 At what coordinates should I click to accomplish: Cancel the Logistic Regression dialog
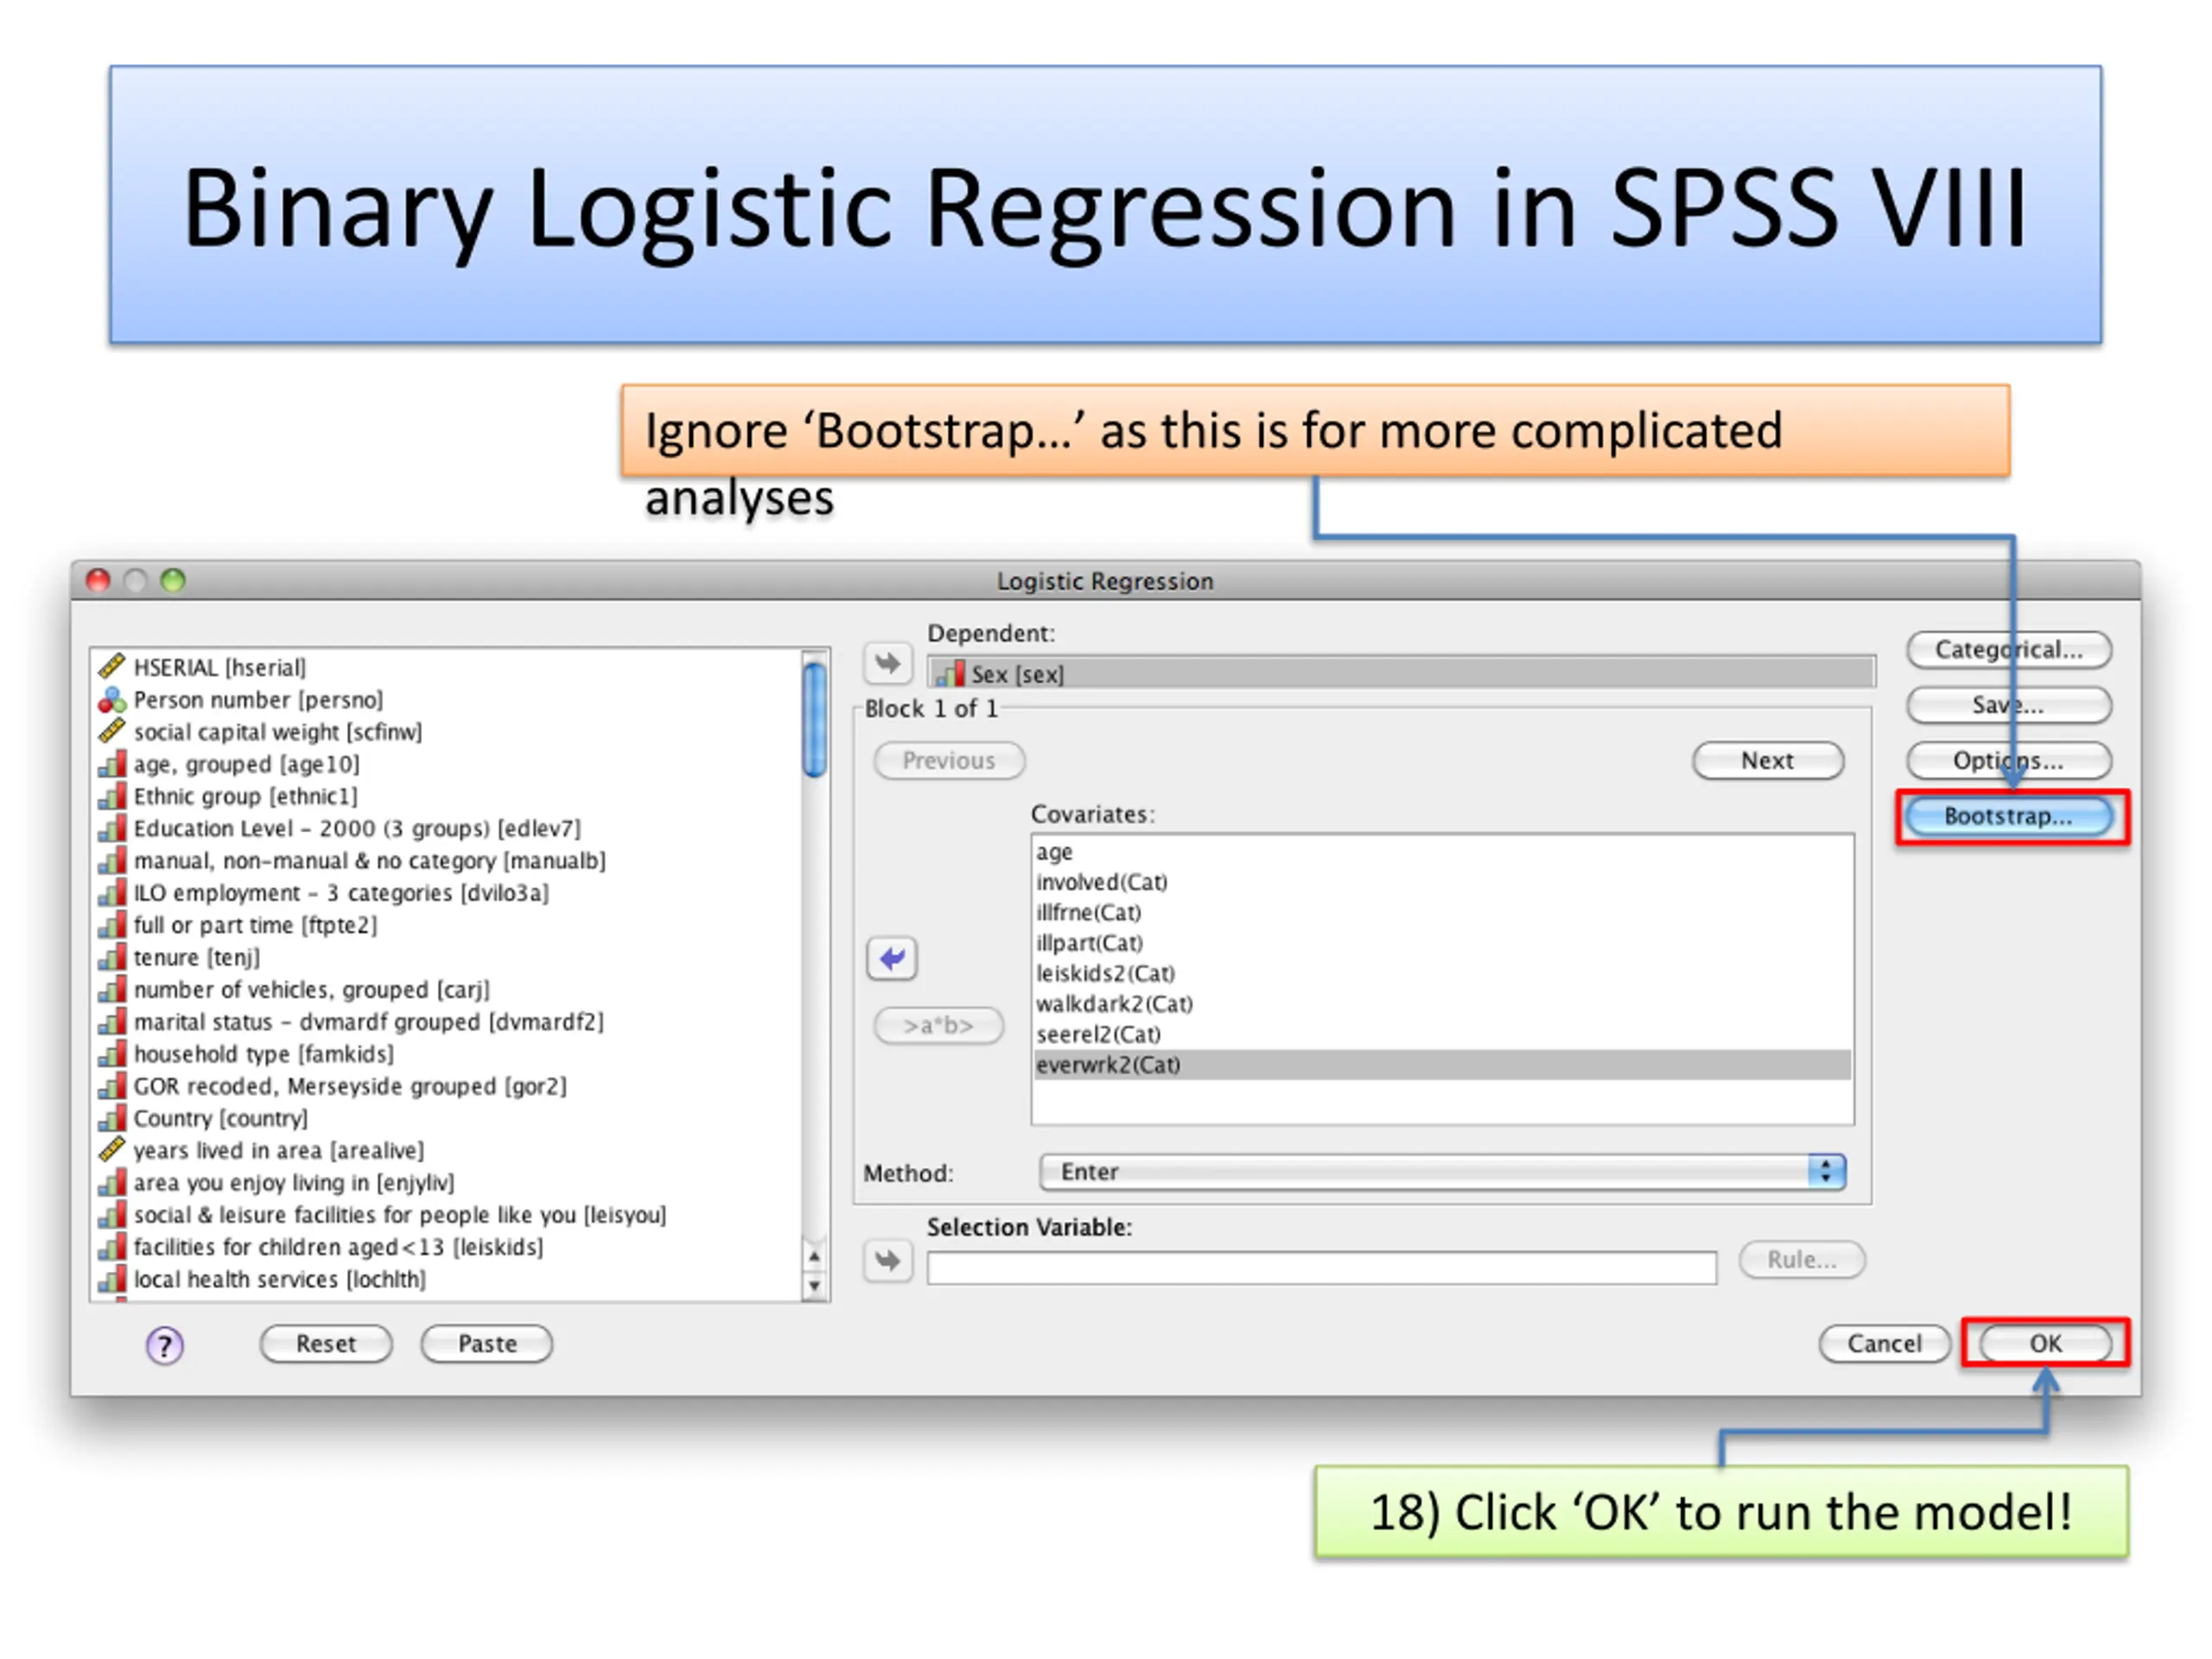tap(1884, 1343)
